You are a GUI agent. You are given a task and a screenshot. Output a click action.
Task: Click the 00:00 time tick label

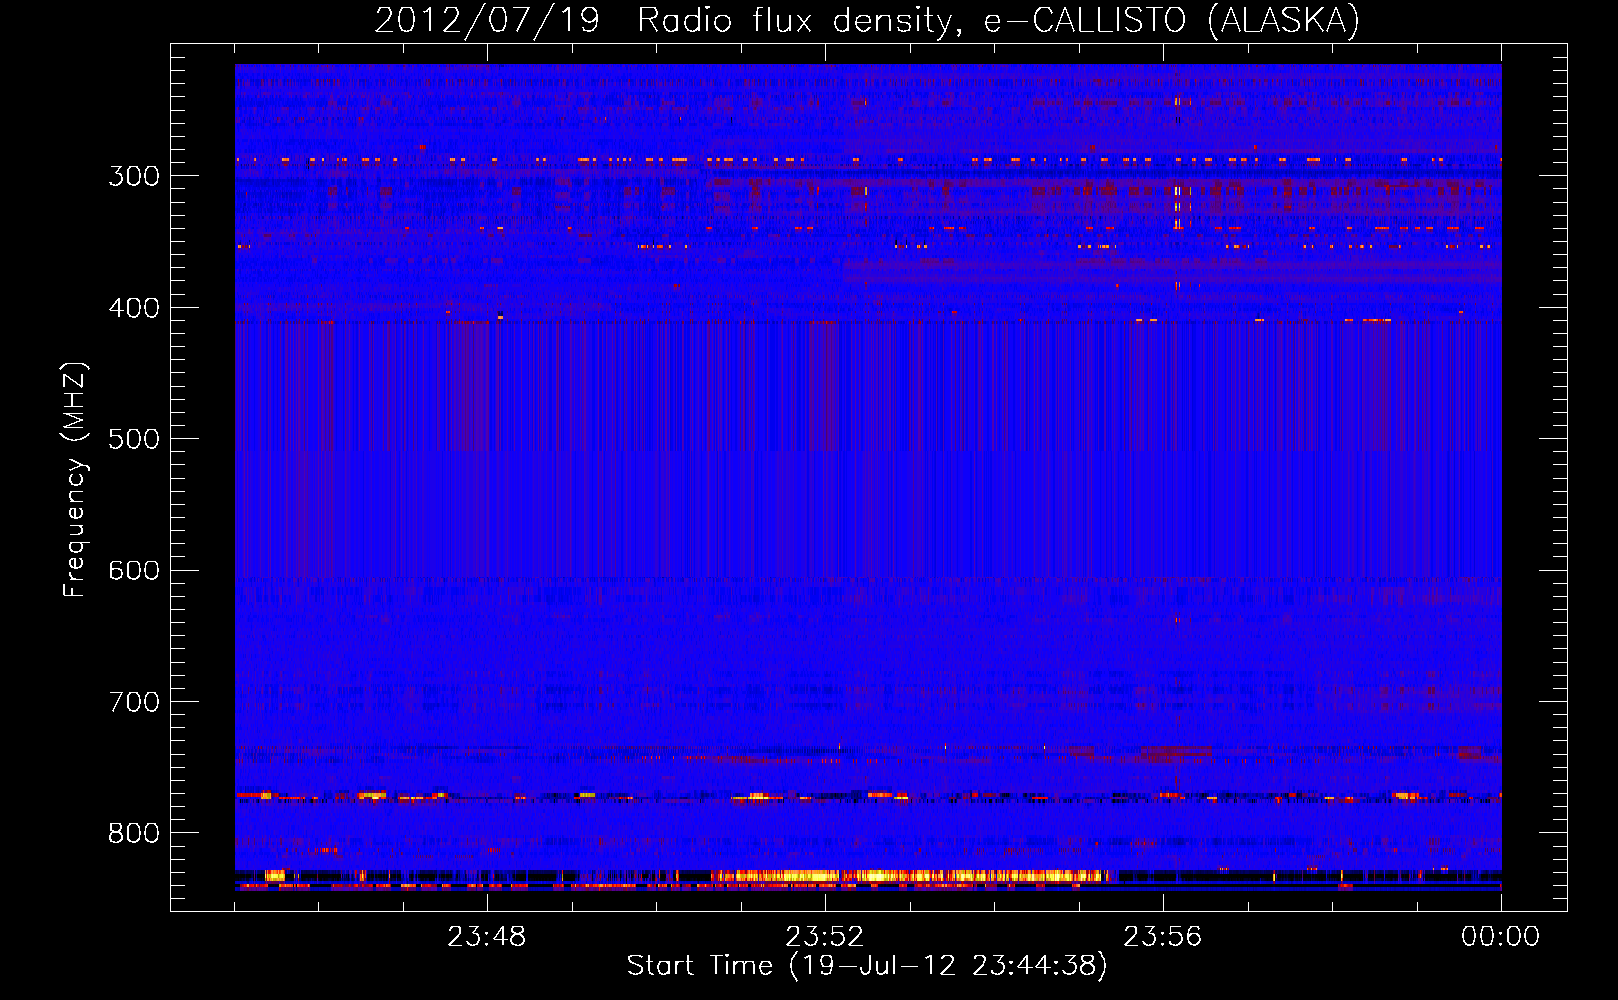(1501, 936)
